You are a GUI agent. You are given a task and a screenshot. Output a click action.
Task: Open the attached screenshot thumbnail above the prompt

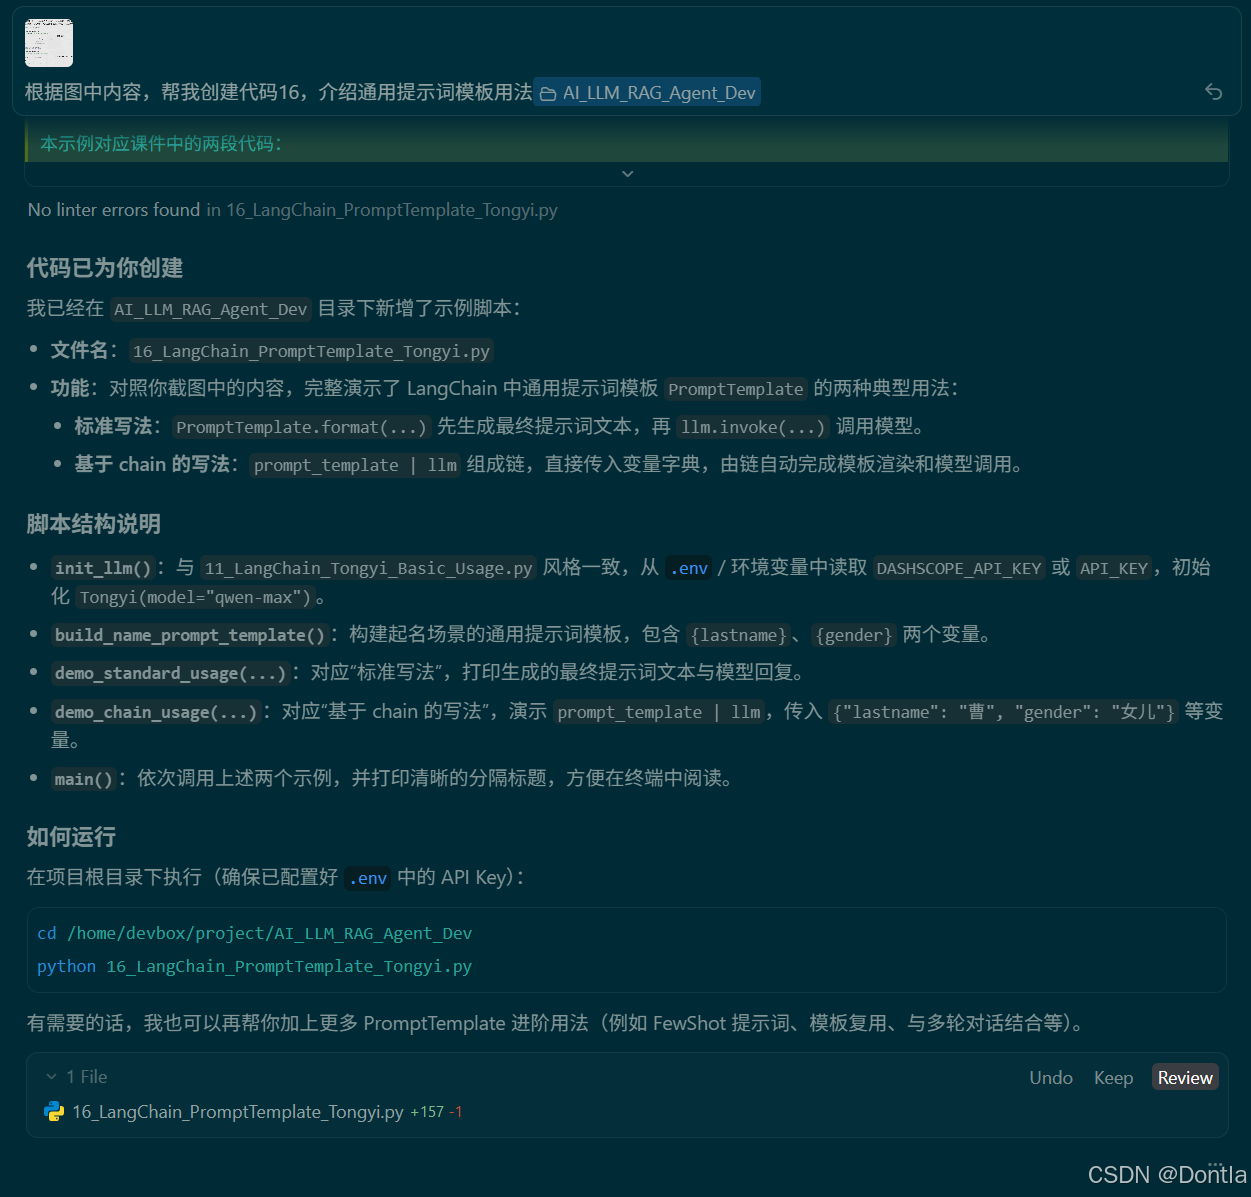48,43
